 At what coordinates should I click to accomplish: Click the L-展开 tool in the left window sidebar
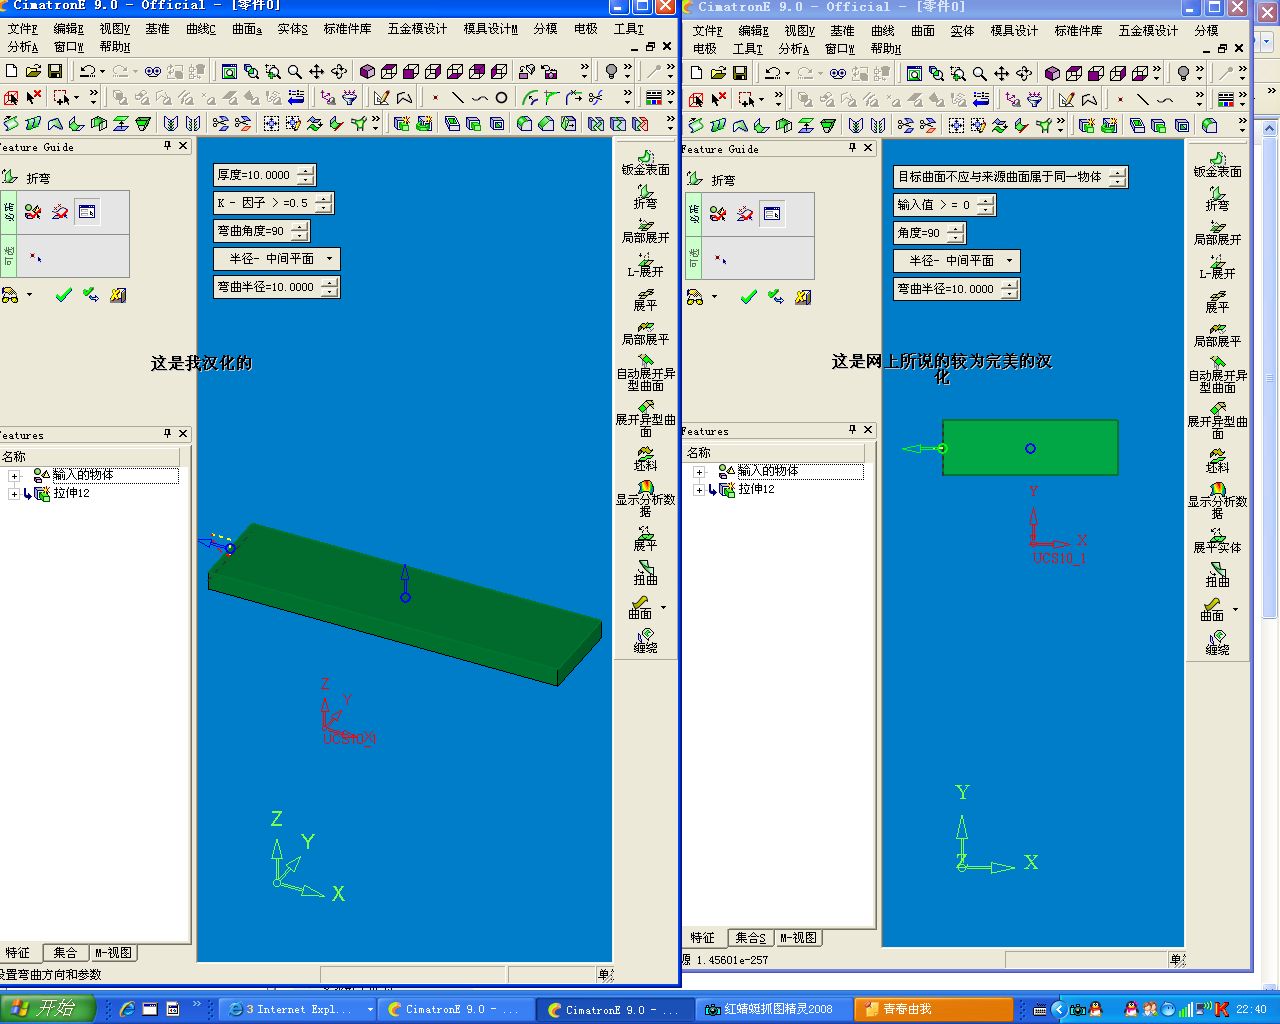click(646, 265)
